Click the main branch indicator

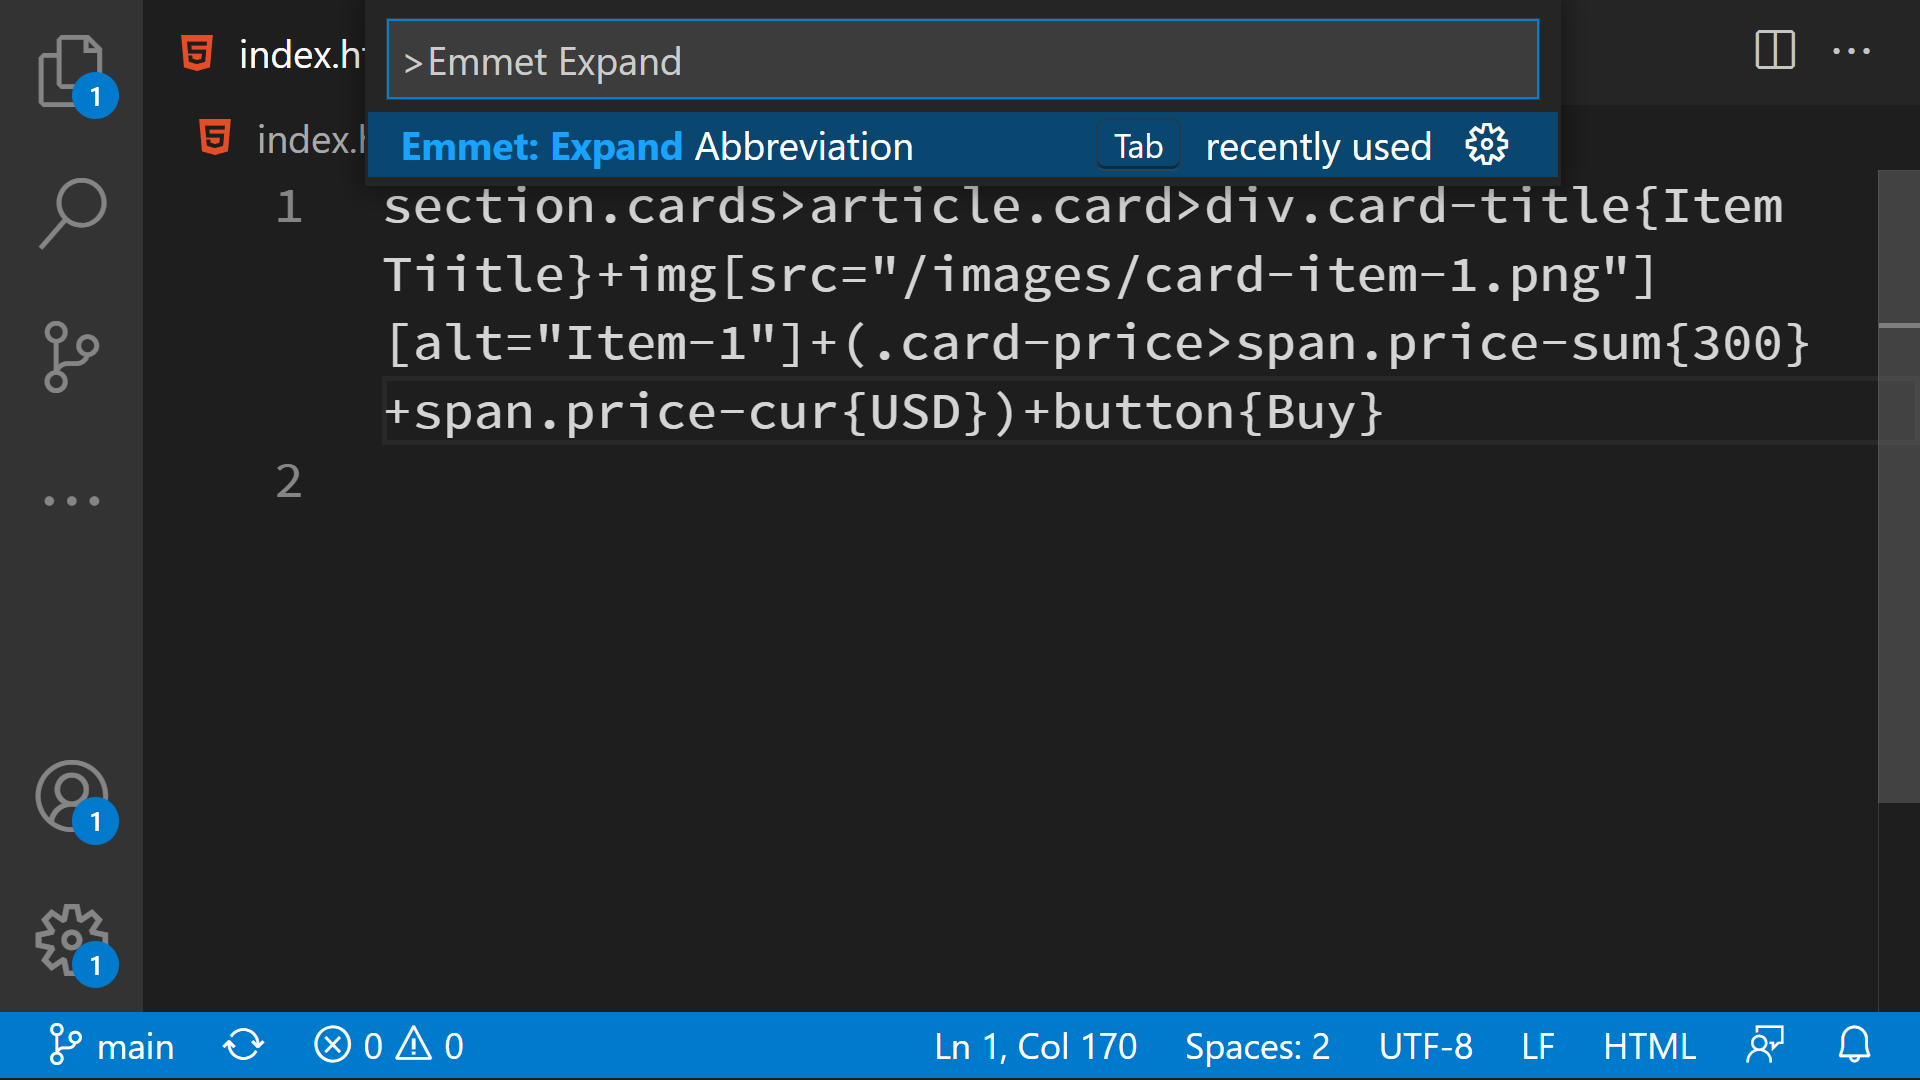110,1046
